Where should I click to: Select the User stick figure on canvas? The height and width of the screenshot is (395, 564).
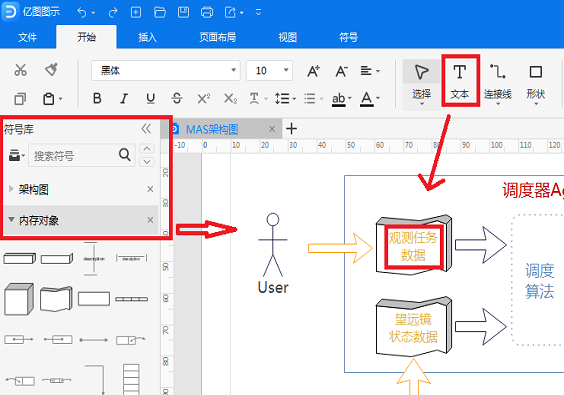[x=273, y=245]
